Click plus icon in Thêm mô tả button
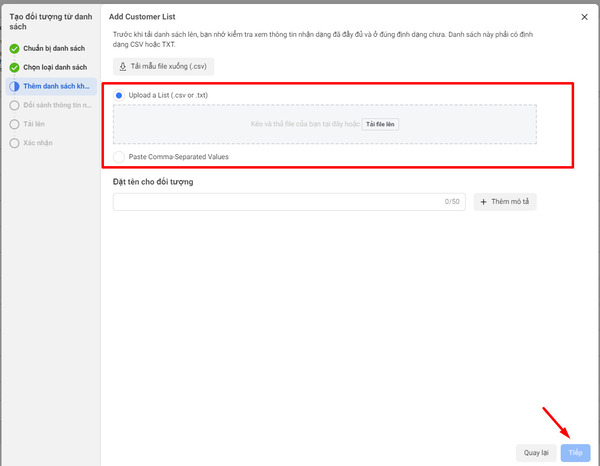 (x=484, y=202)
